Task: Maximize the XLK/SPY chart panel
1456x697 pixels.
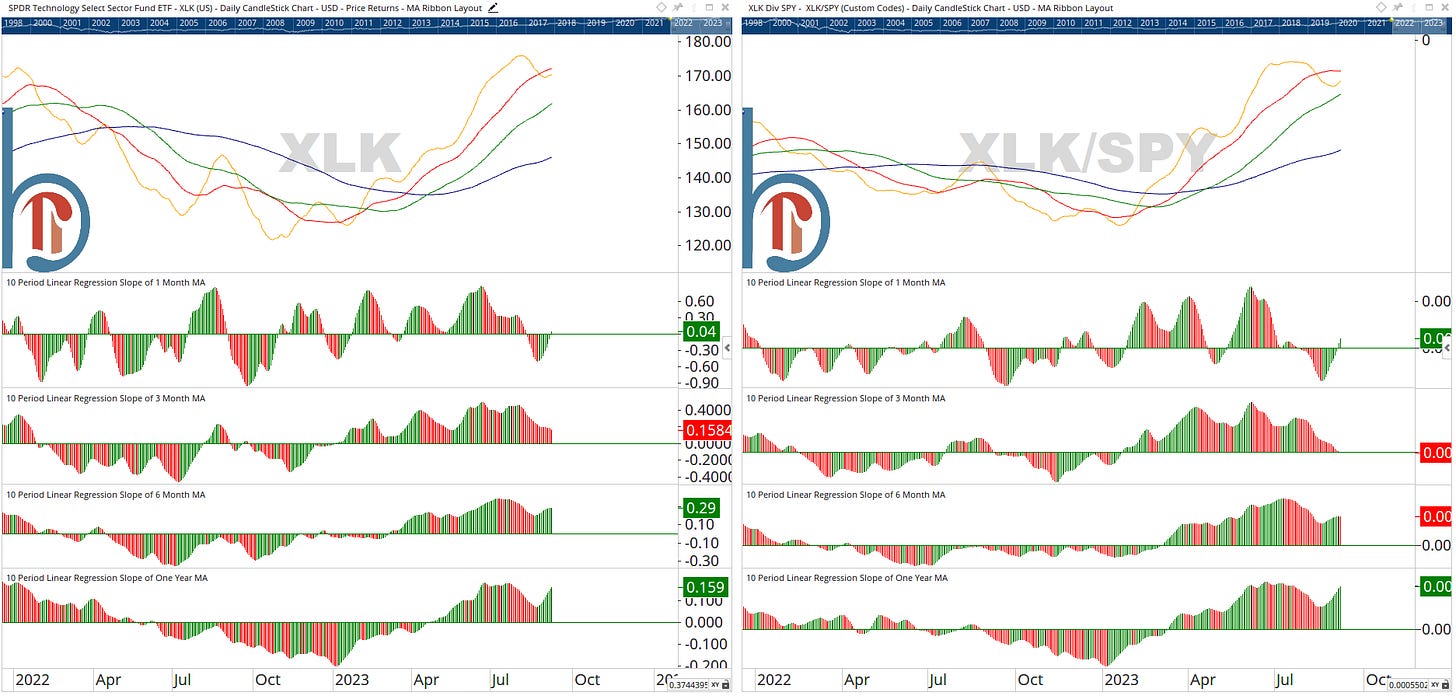Action: click(x=1429, y=7)
